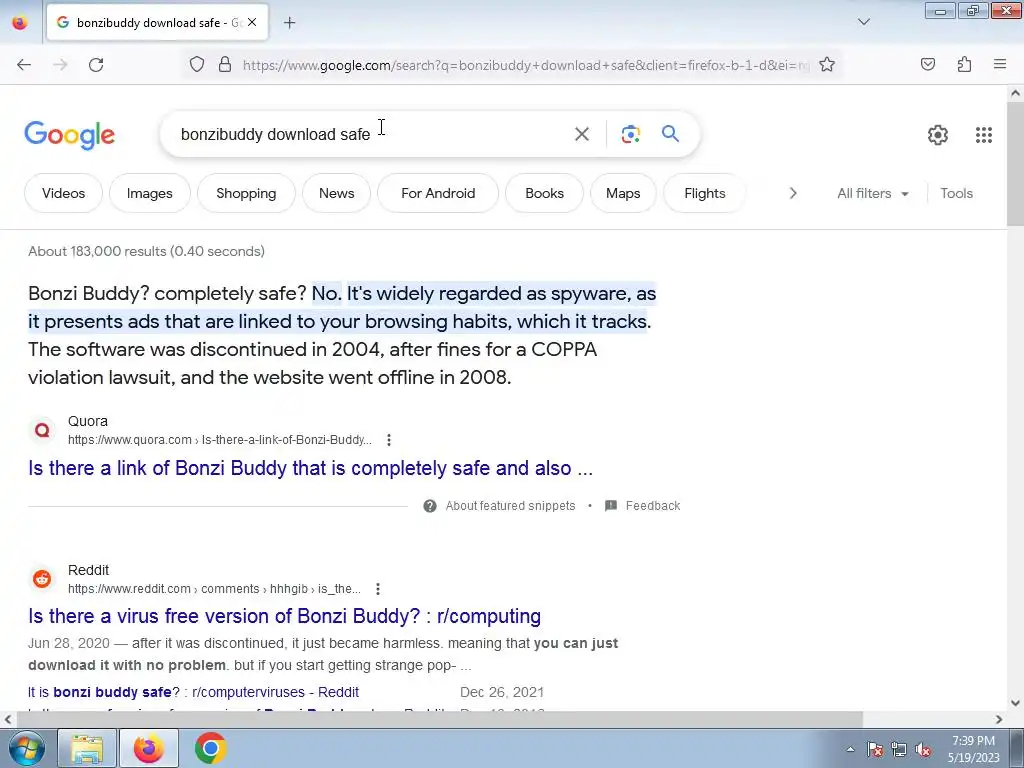Submit search with the magnifier icon
The width and height of the screenshot is (1024, 768).
pos(671,134)
